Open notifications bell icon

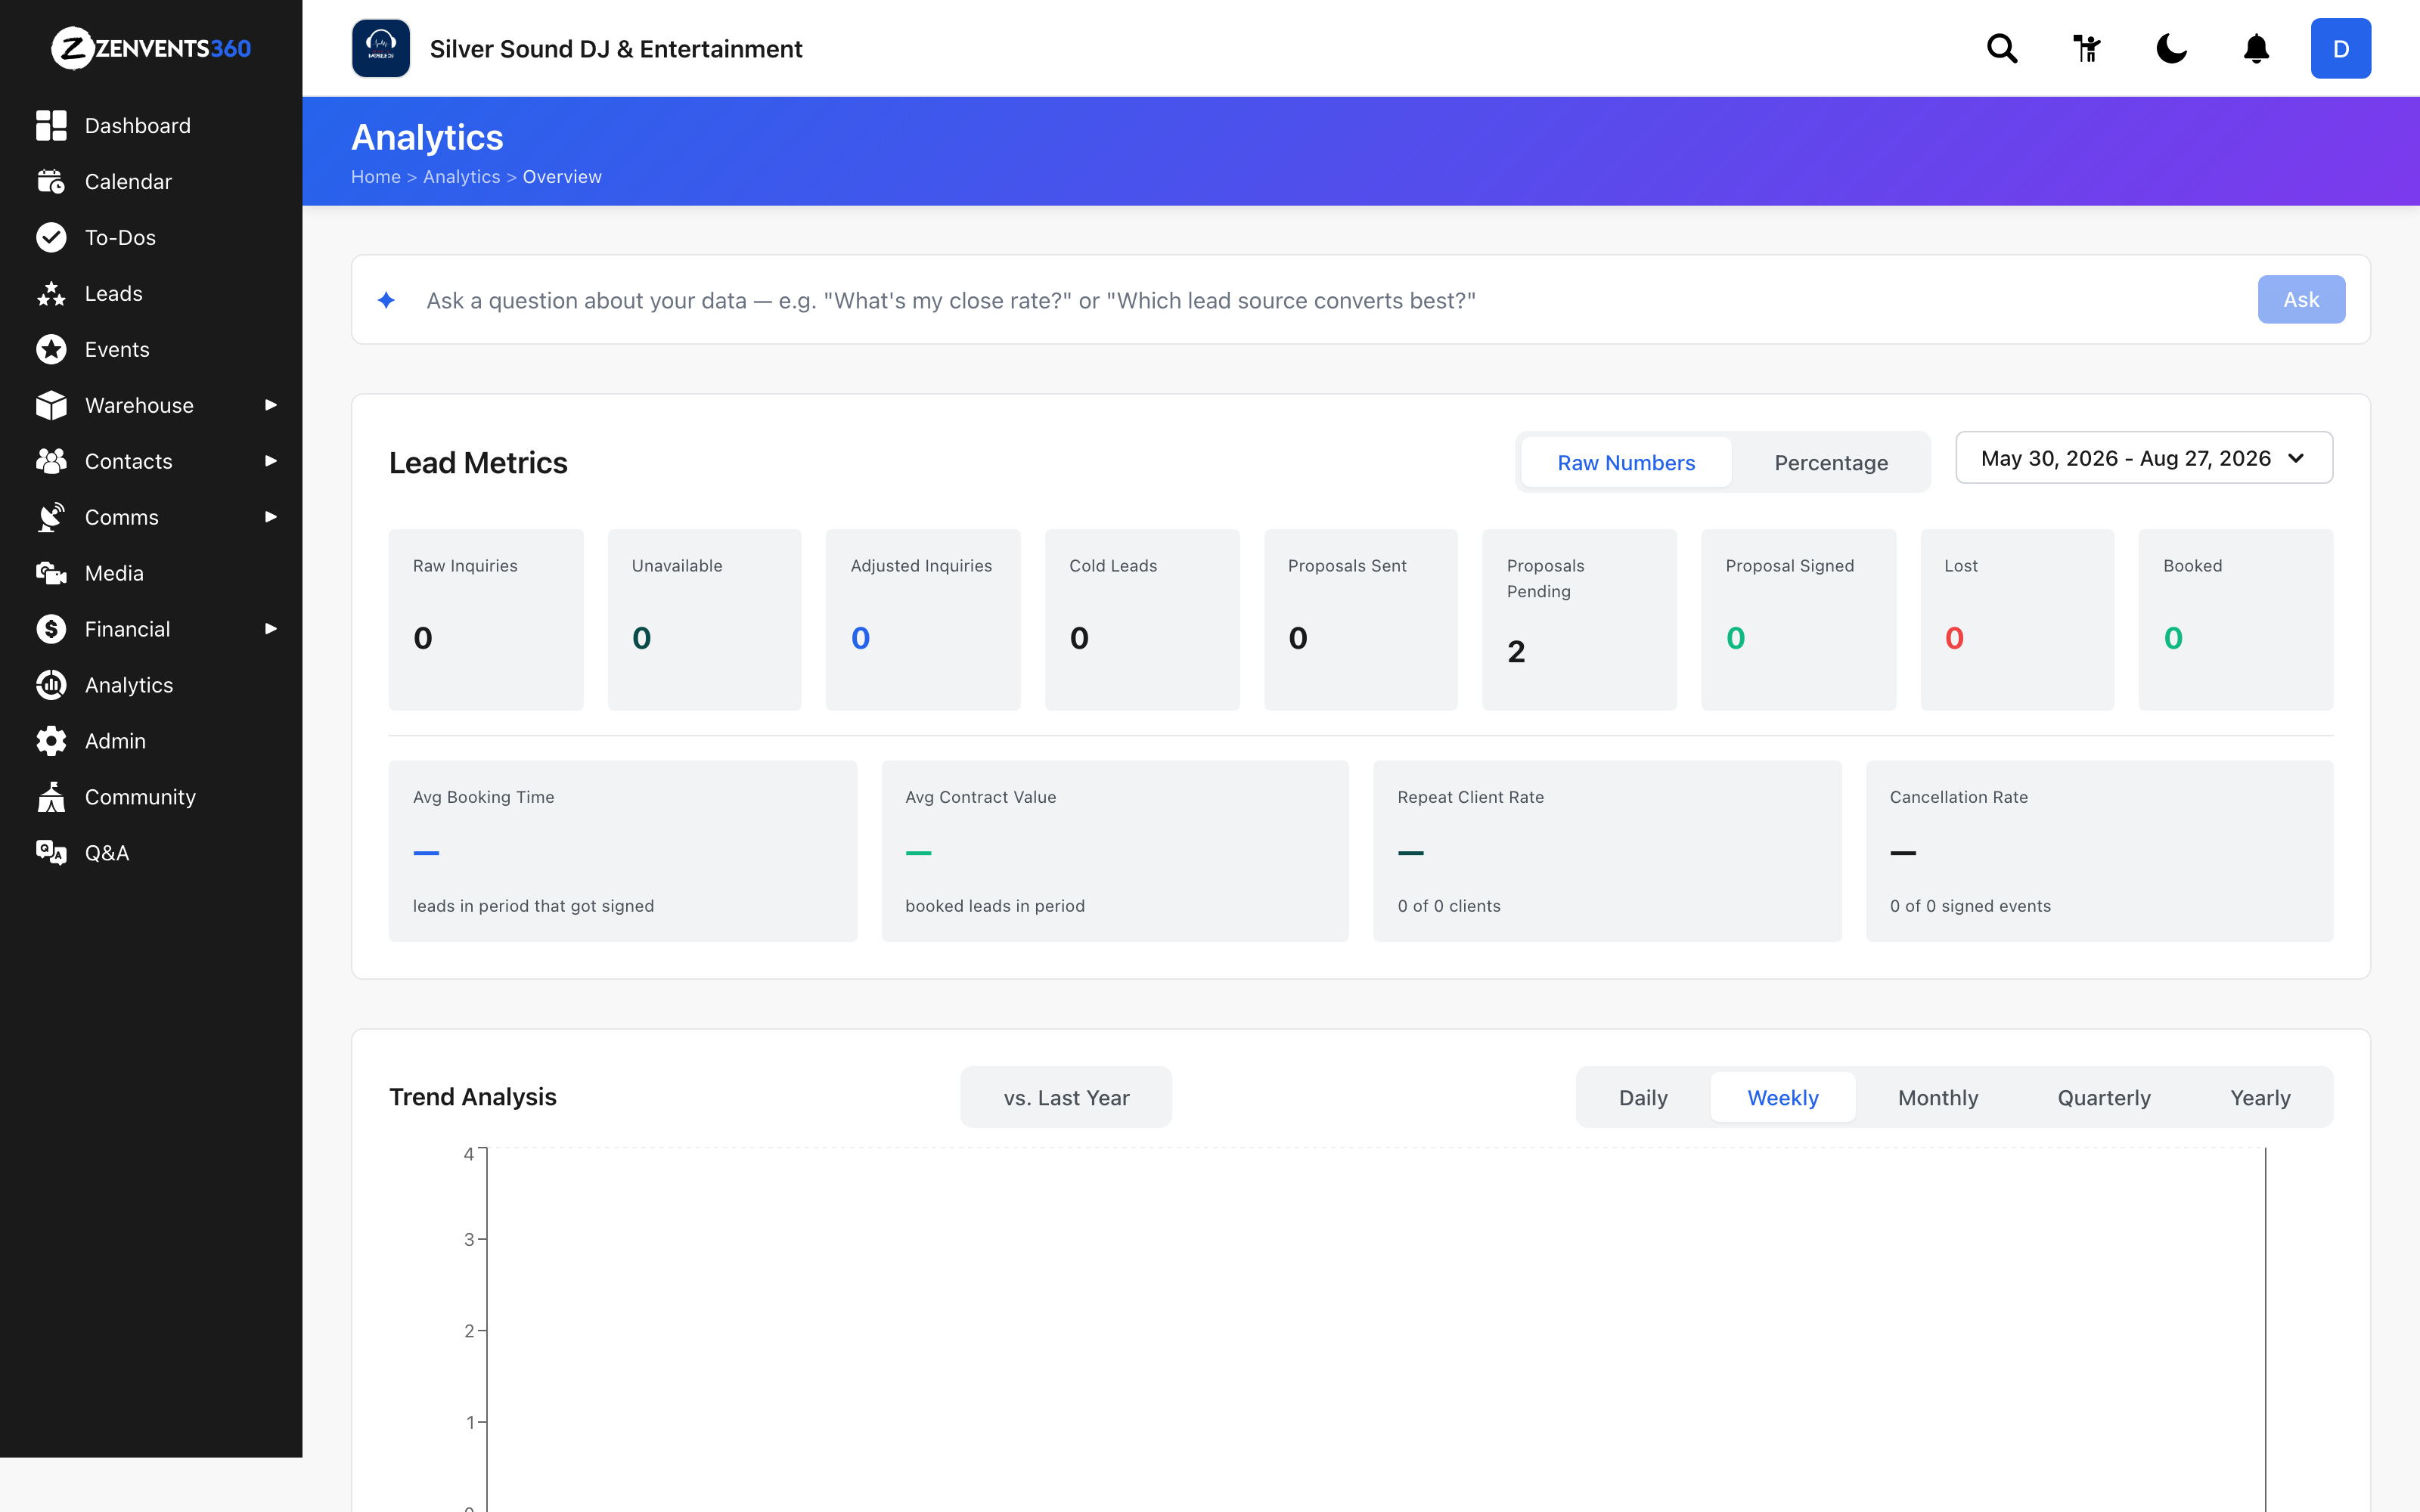point(2256,48)
